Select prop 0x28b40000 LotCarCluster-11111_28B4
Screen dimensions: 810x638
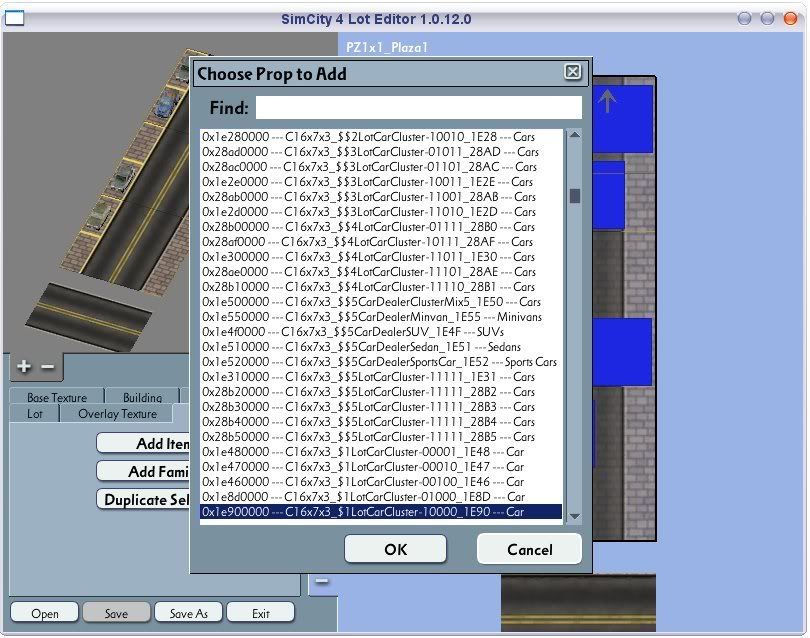(381, 422)
